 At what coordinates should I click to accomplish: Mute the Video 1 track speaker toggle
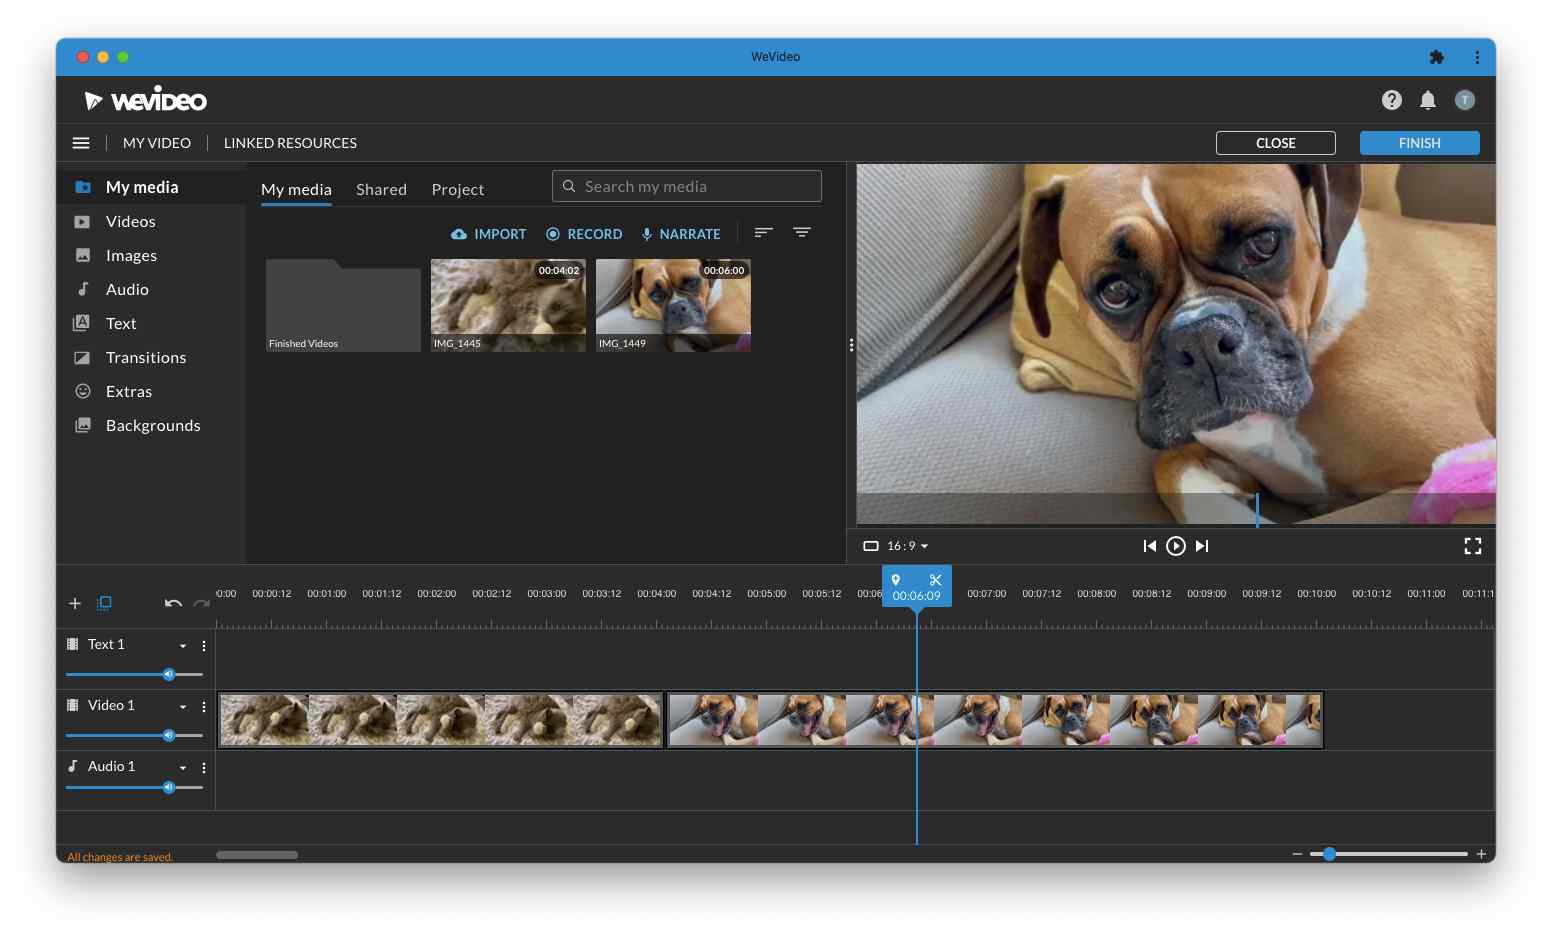tap(170, 735)
